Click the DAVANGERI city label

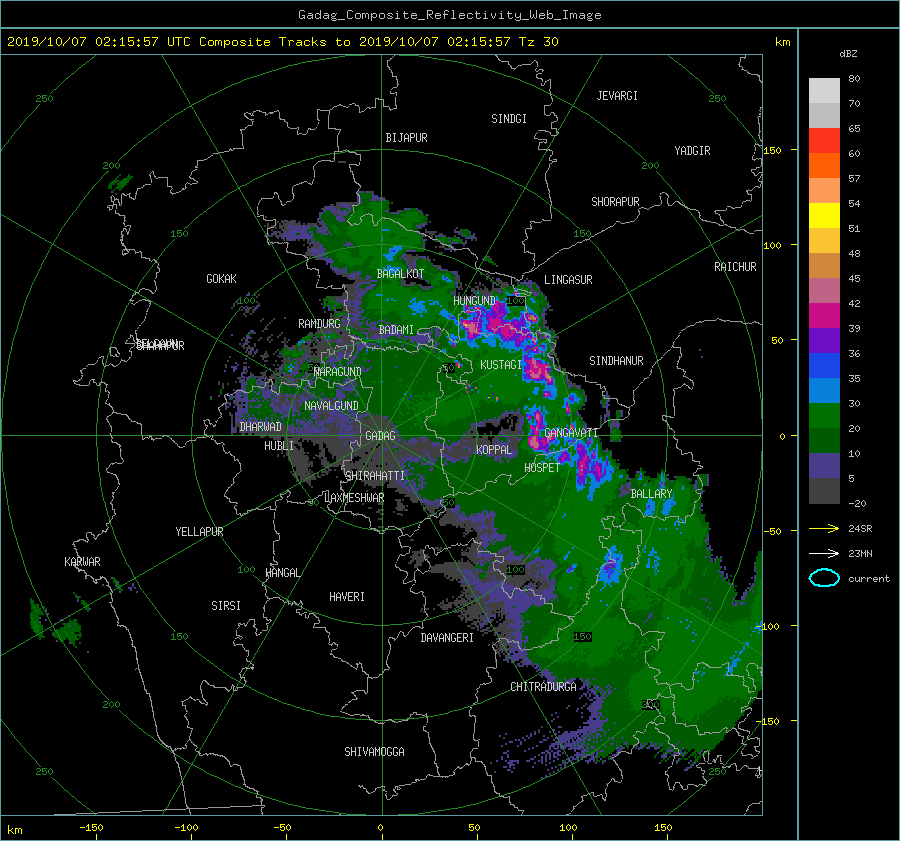click(447, 638)
